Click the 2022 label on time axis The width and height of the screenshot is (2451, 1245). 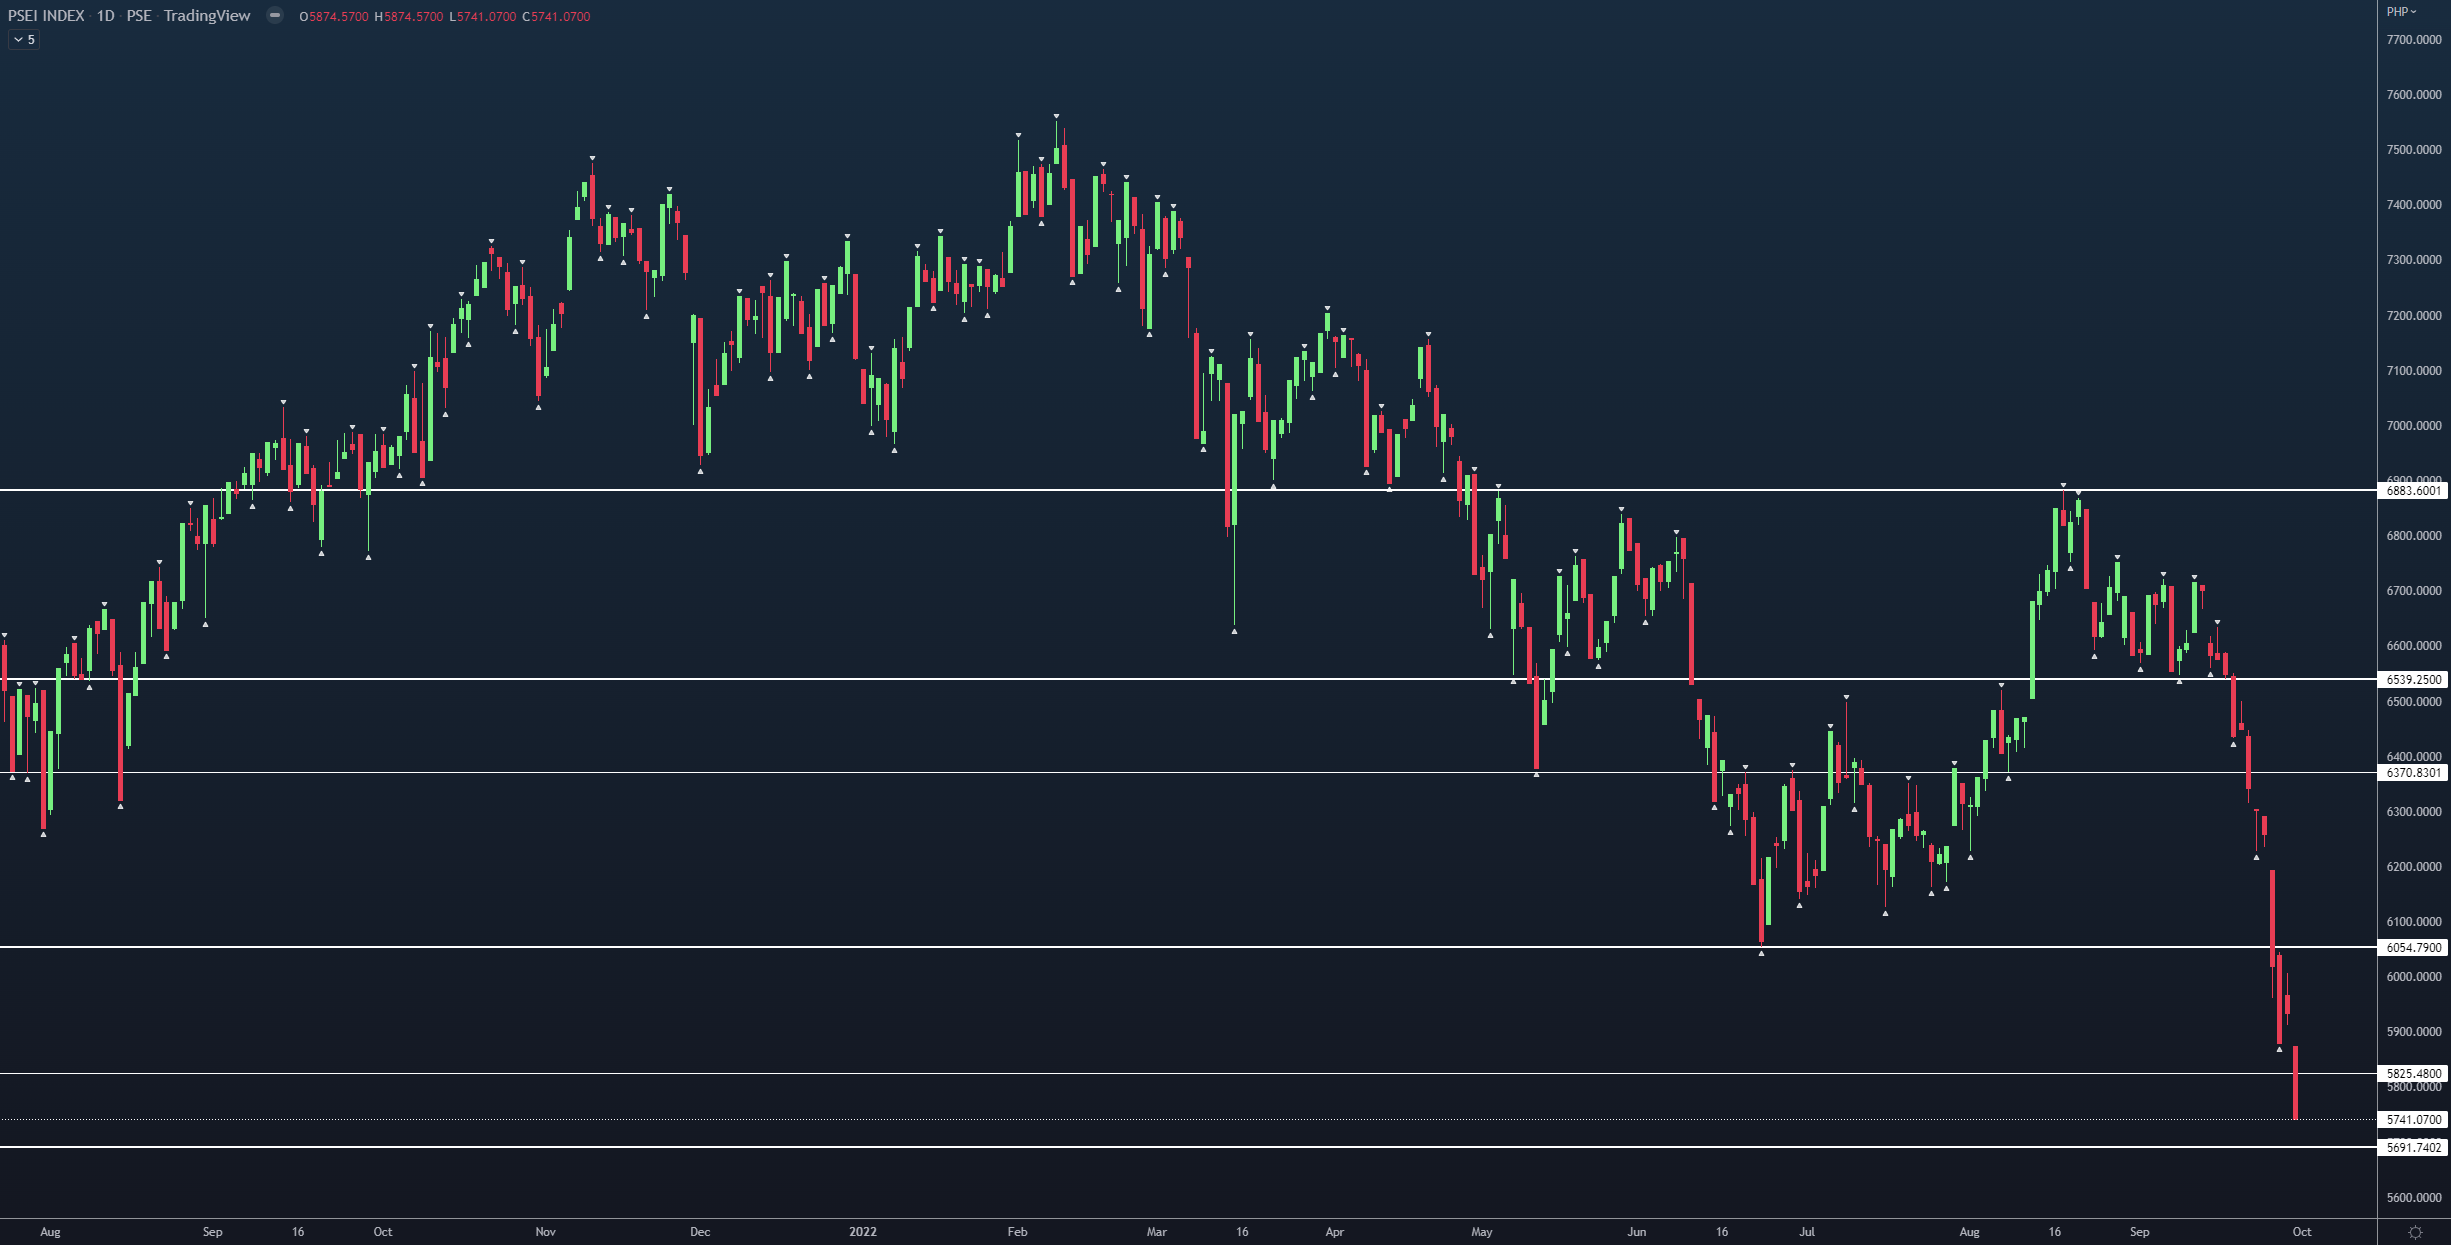[862, 1232]
